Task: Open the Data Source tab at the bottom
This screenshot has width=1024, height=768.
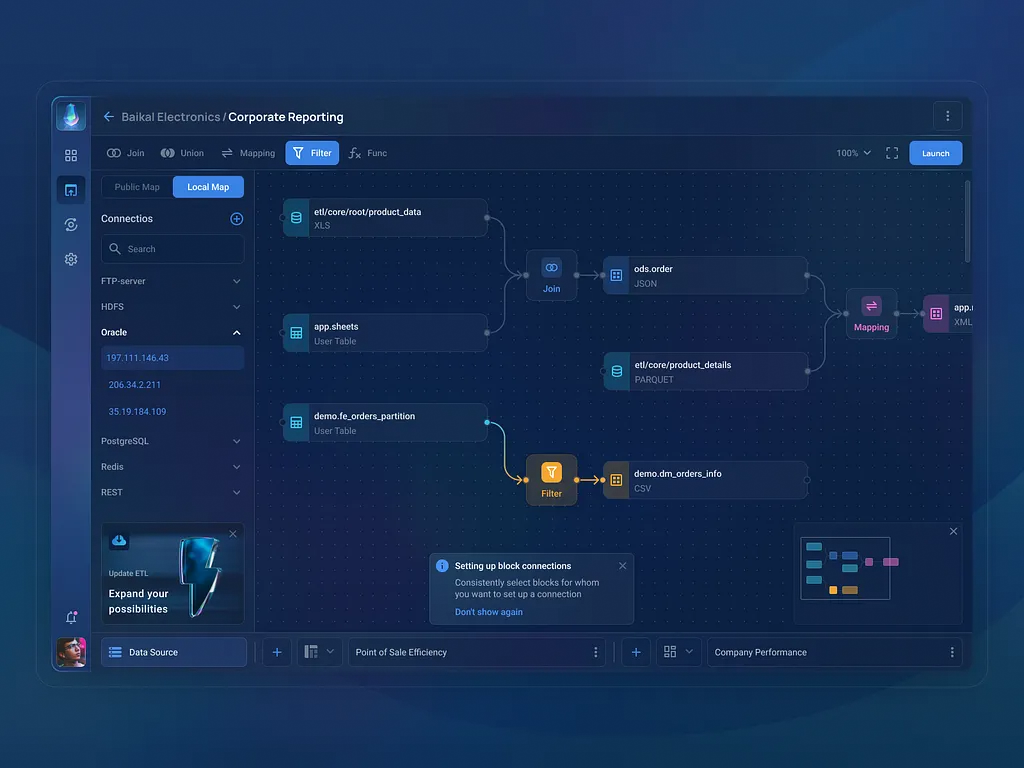Action: (x=174, y=652)
